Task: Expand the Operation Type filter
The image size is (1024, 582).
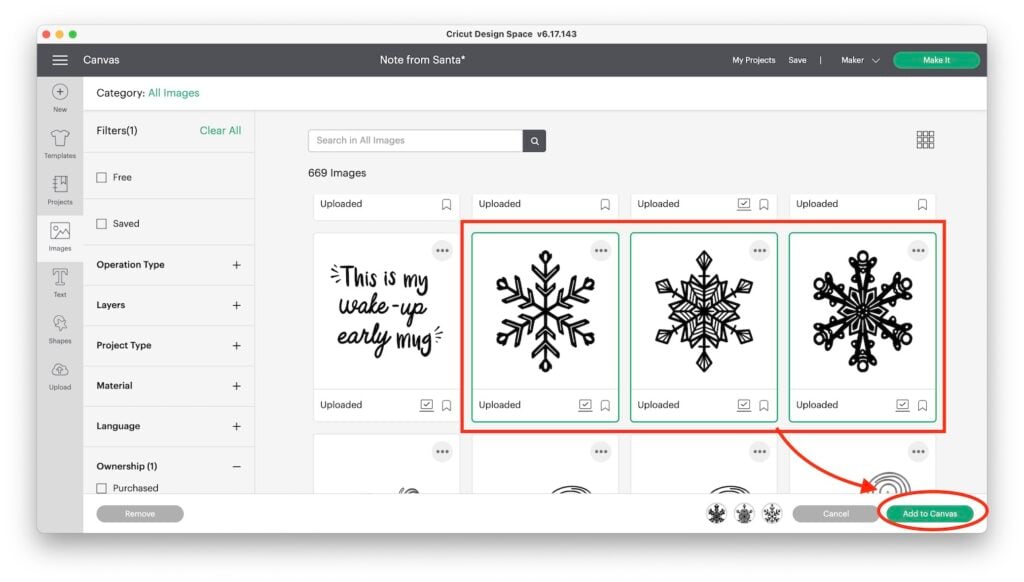Action: (x=236, y=265)
